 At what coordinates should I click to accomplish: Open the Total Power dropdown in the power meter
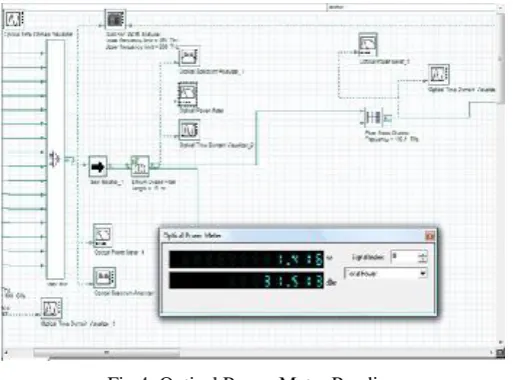click(423, 274)
